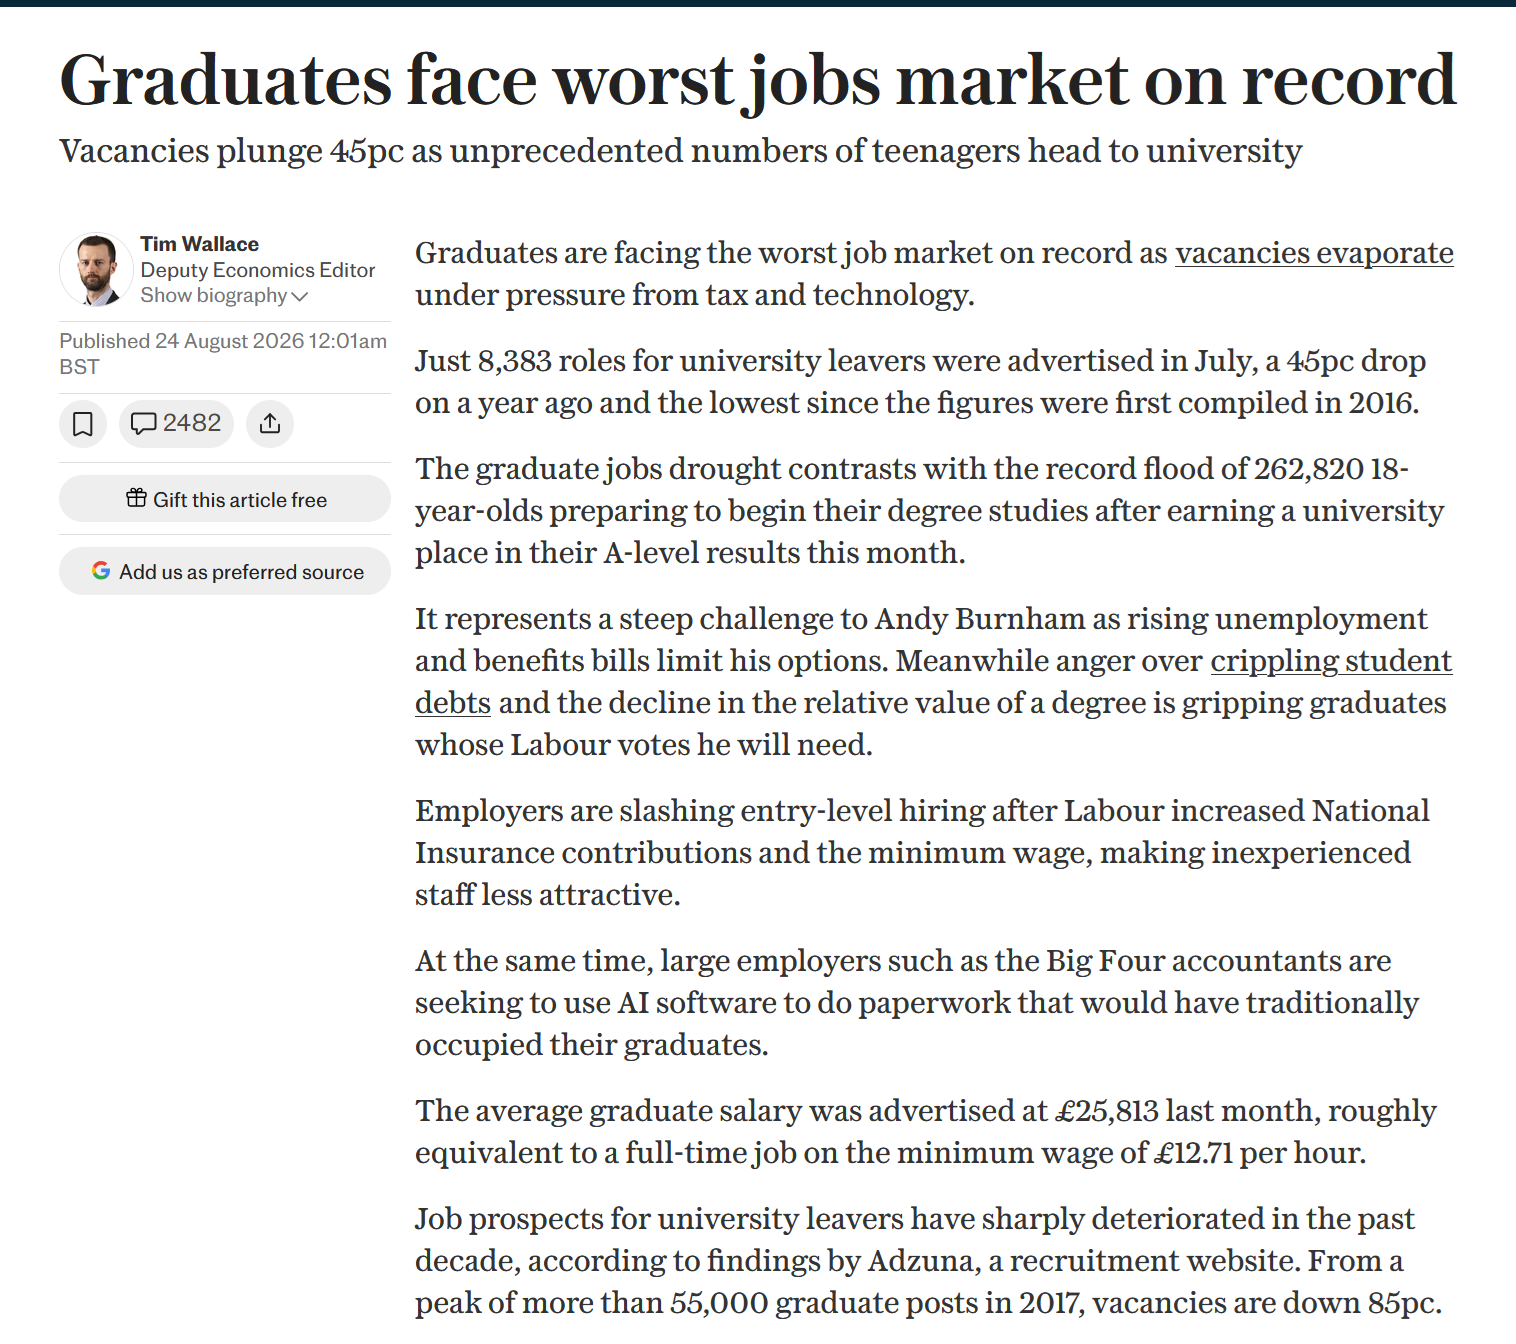This screenshot has width=1516, height=1344.
Task: Click the paragraph mentioning Adzuna recruitment website
Action: [x=928, y=1261]
